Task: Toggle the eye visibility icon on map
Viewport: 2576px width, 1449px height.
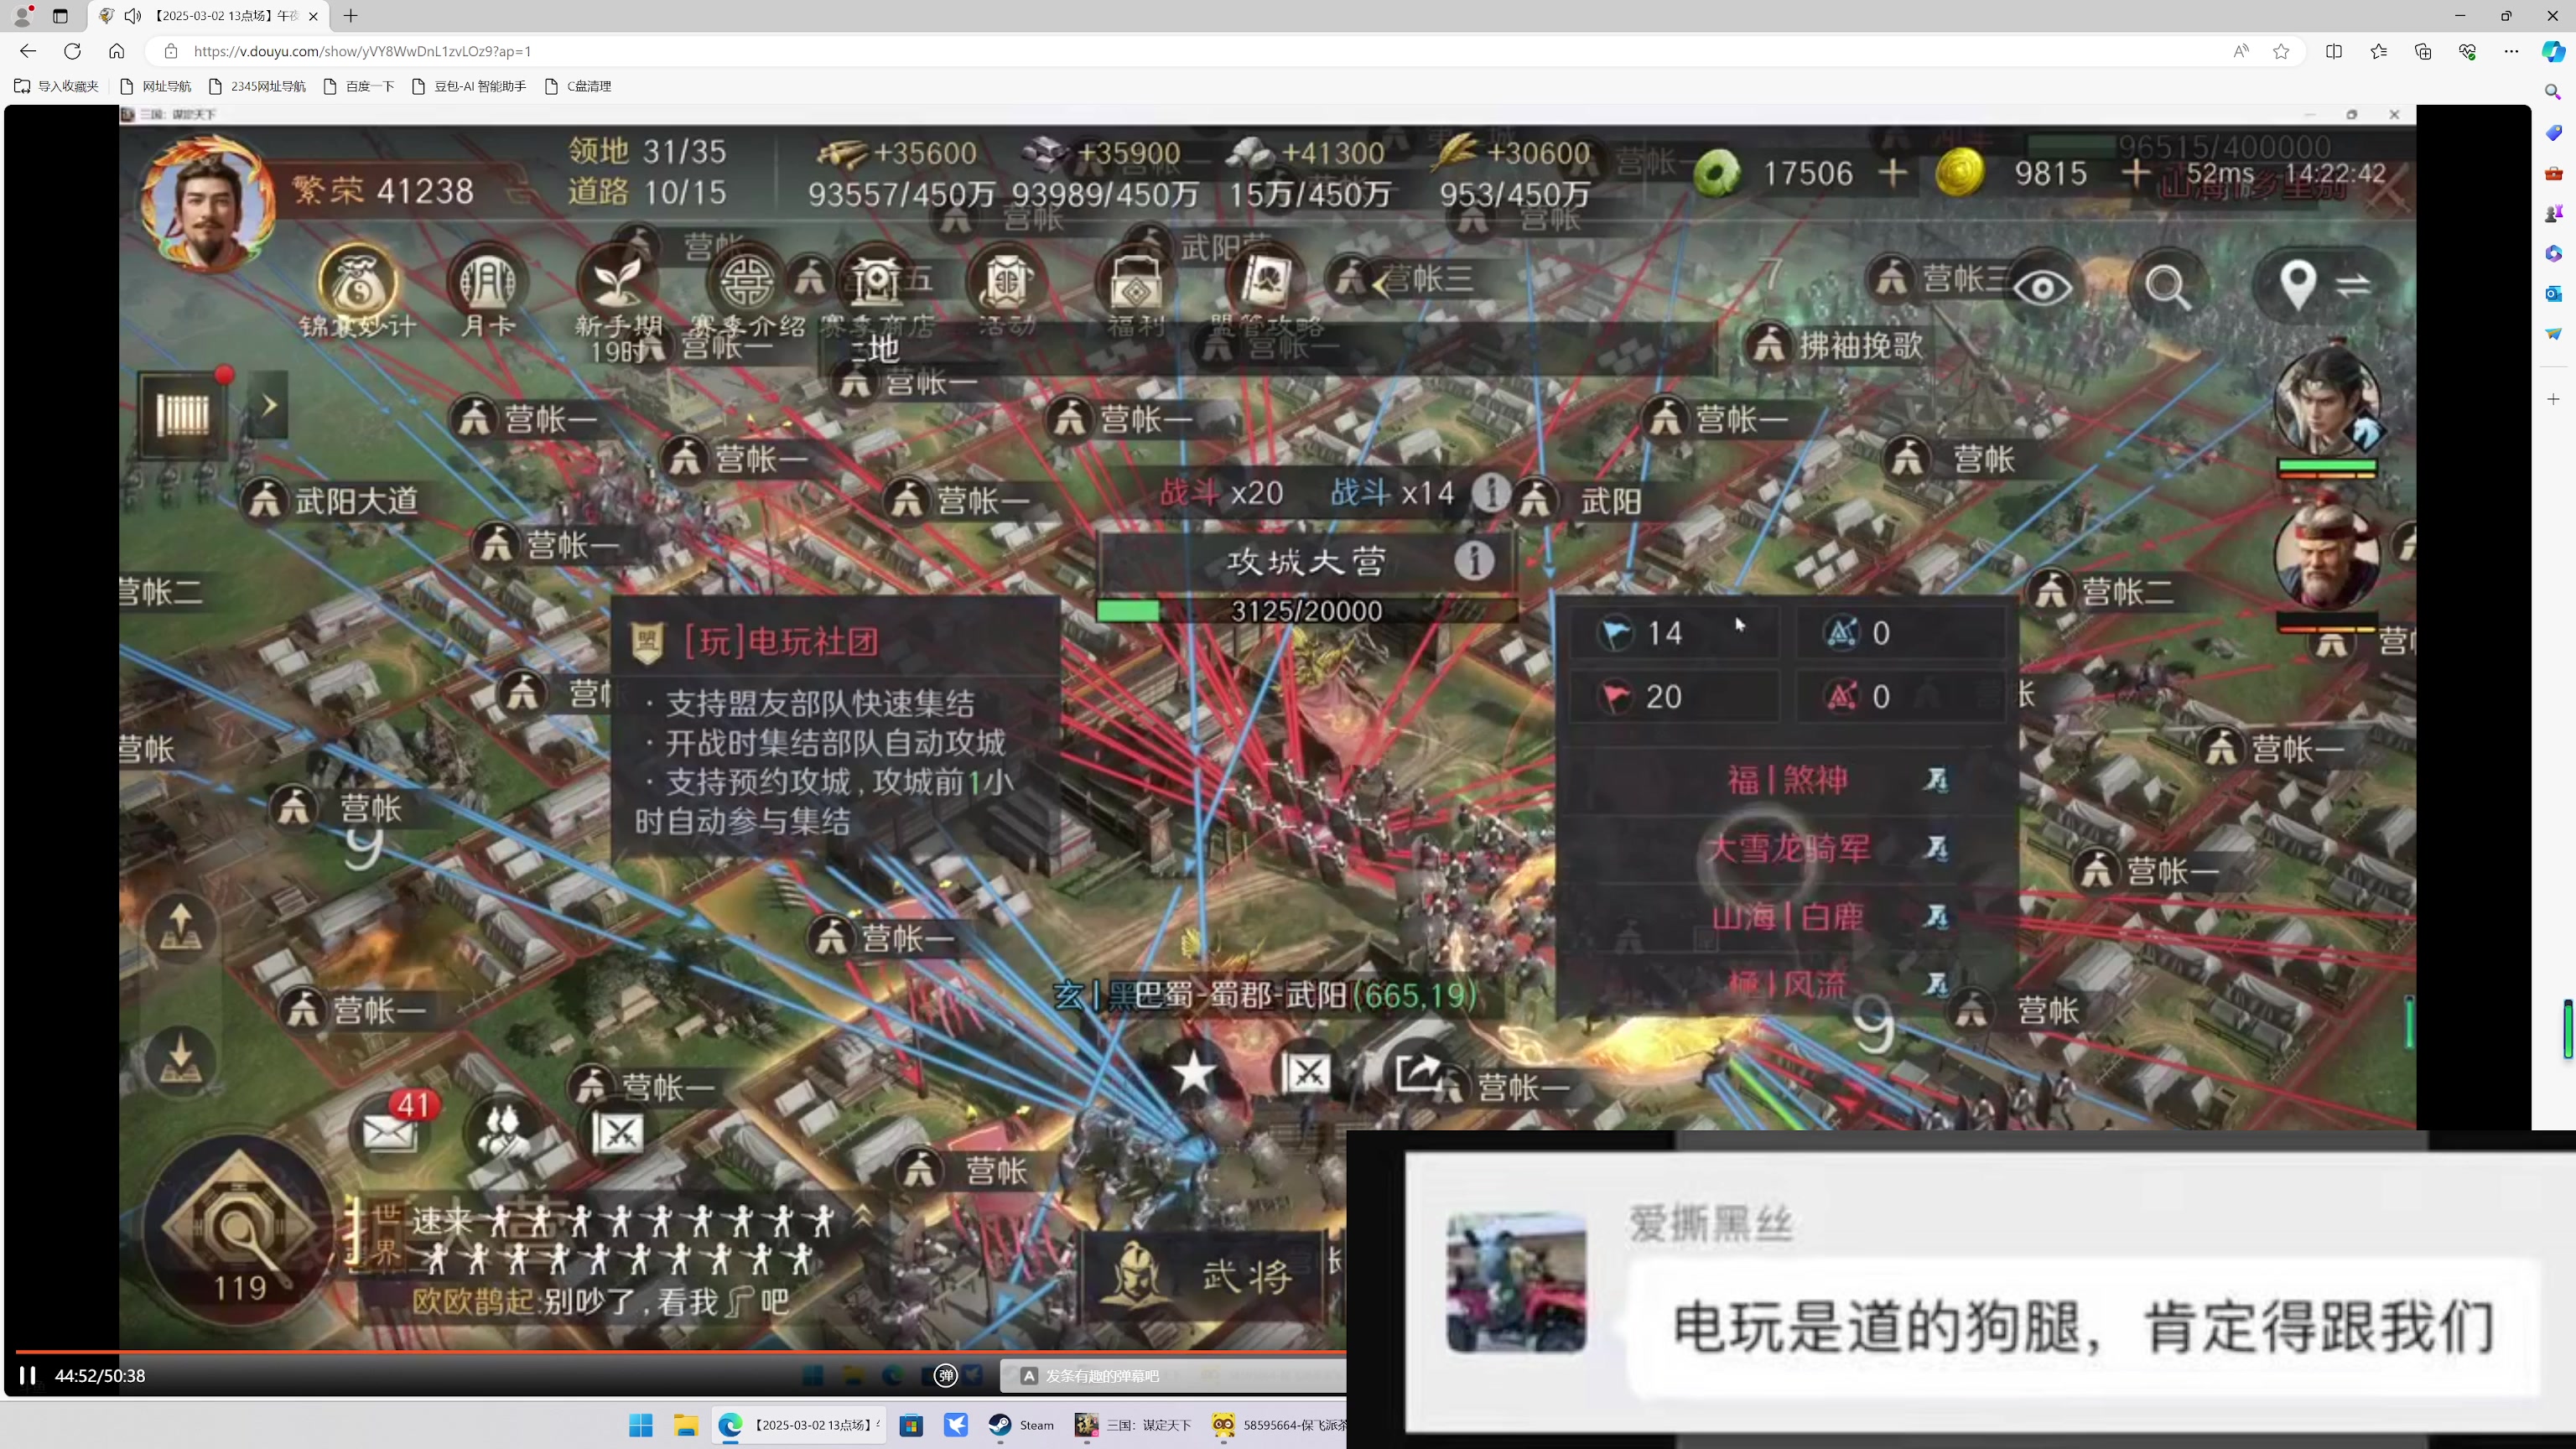Action: pyautogui.click(x=2042, y=288)
